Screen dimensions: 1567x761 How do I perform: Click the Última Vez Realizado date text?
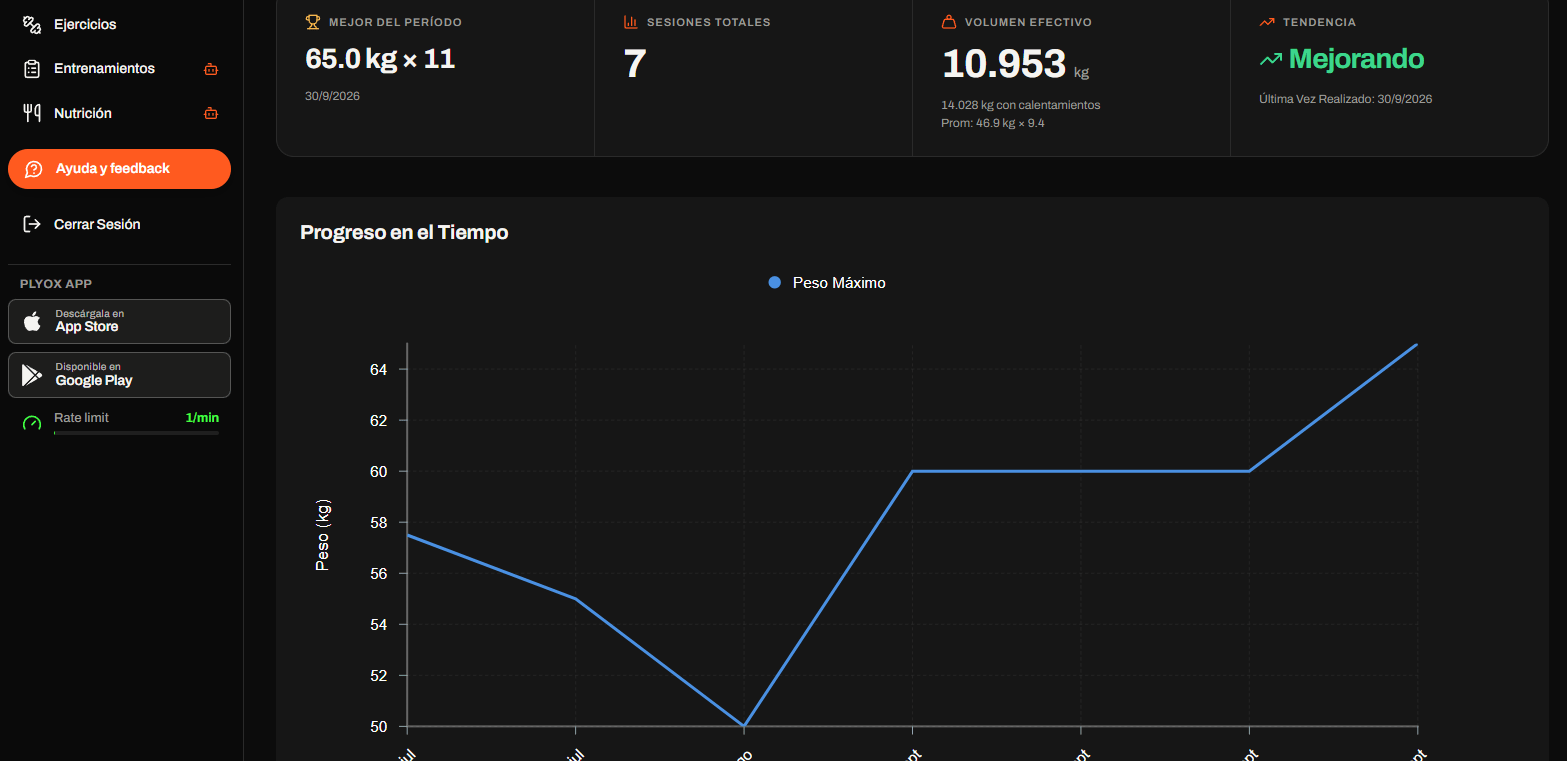click(1346, 99)
